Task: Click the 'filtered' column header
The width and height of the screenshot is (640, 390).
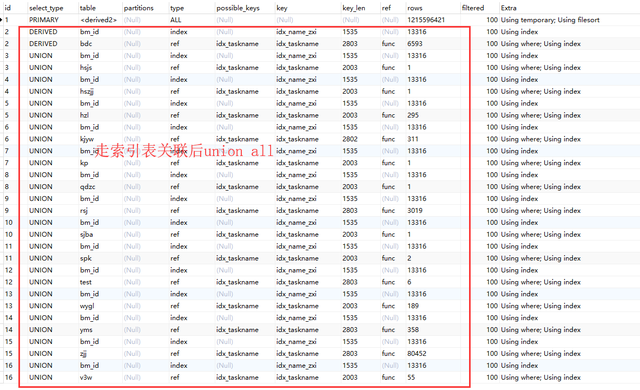Action: [x=473, y=8]
